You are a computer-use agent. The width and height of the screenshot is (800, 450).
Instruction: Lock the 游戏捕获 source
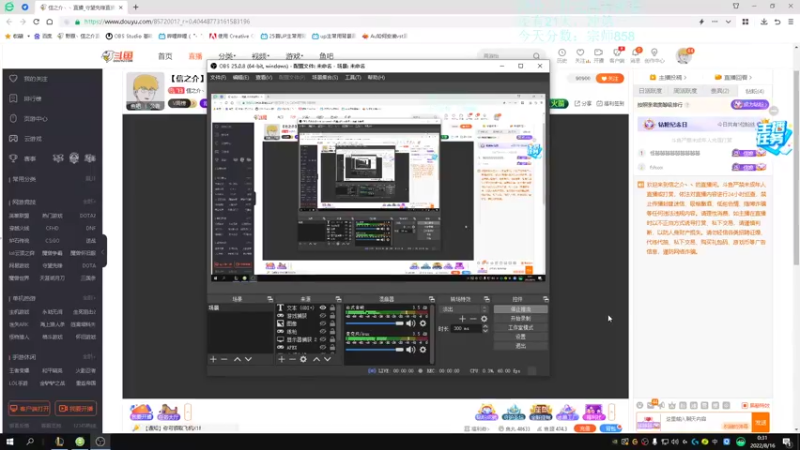pos(332,316)
